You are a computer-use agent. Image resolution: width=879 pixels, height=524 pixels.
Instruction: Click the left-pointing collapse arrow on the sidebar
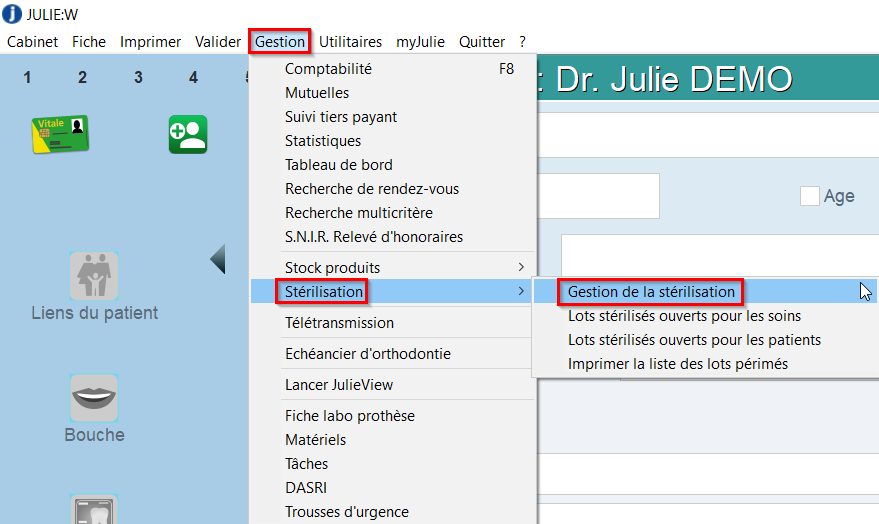[218, 259]
